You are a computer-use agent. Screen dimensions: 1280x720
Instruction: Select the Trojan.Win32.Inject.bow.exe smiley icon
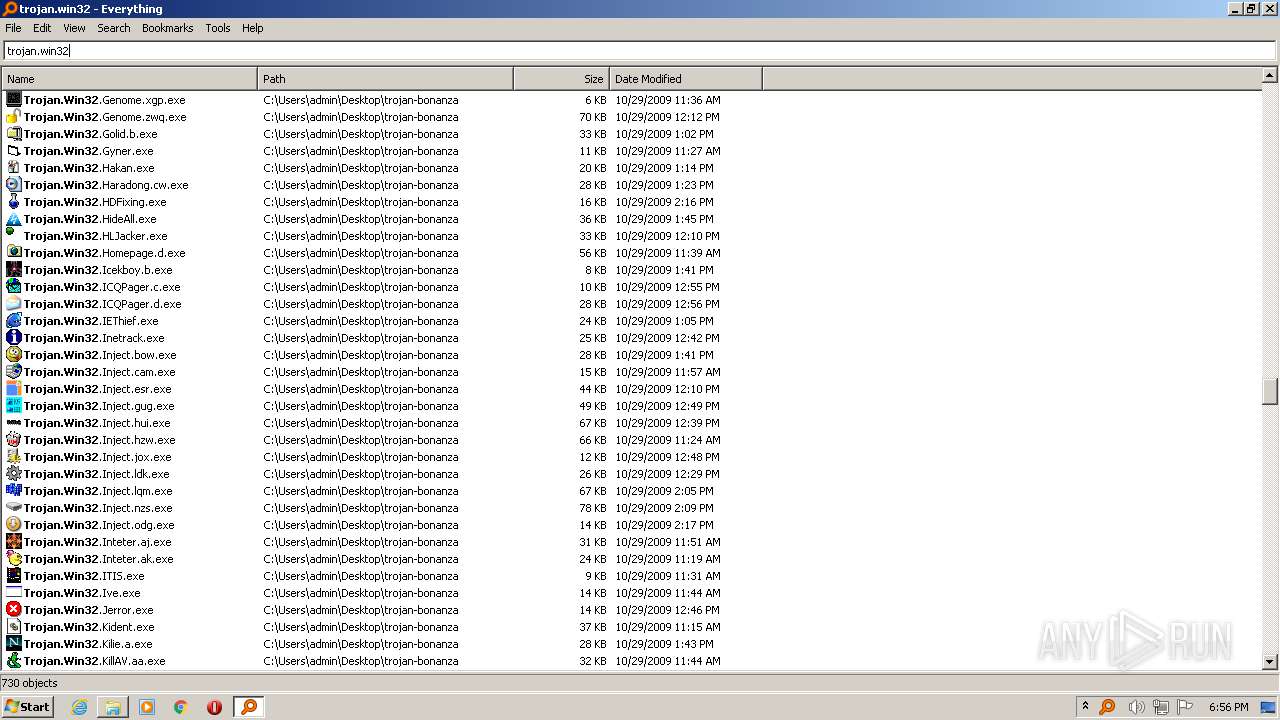14,355
